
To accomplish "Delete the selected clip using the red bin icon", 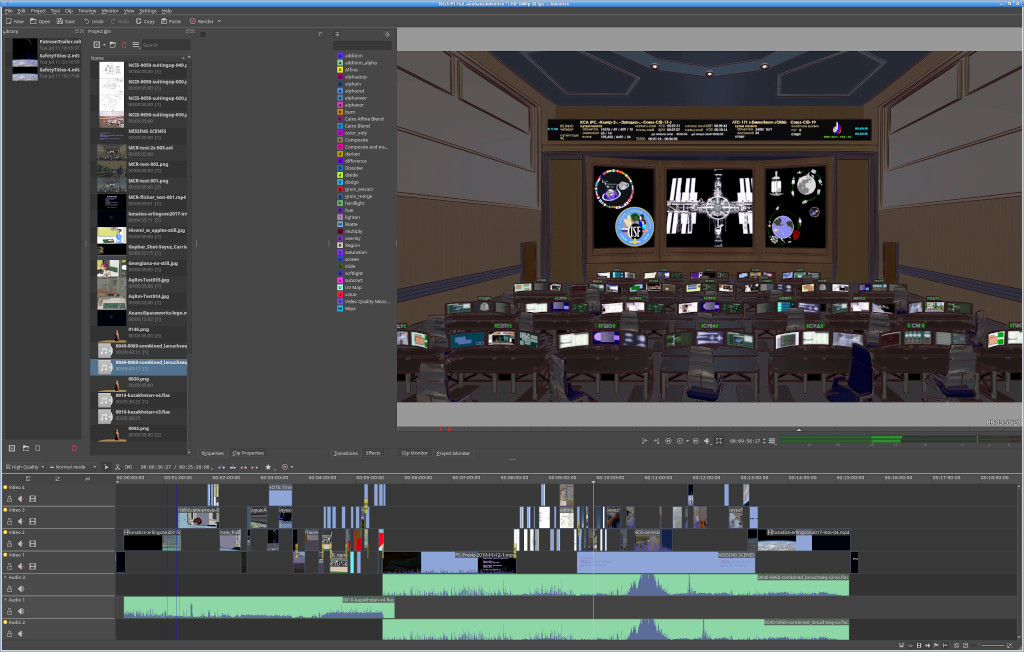I will (123, 45).
